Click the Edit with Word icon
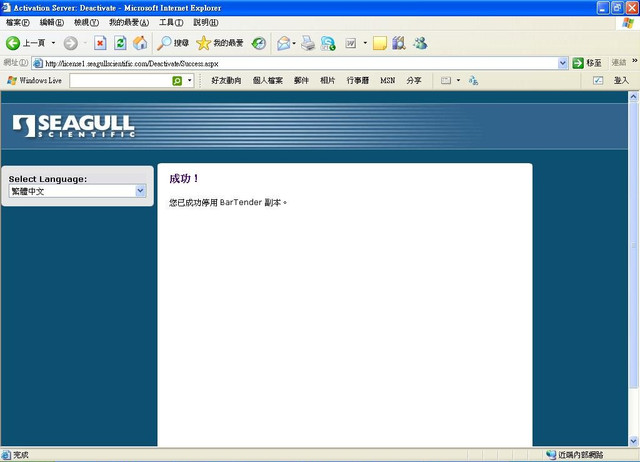Viewport: 640px width, 462px height. [x=351, y=43]
